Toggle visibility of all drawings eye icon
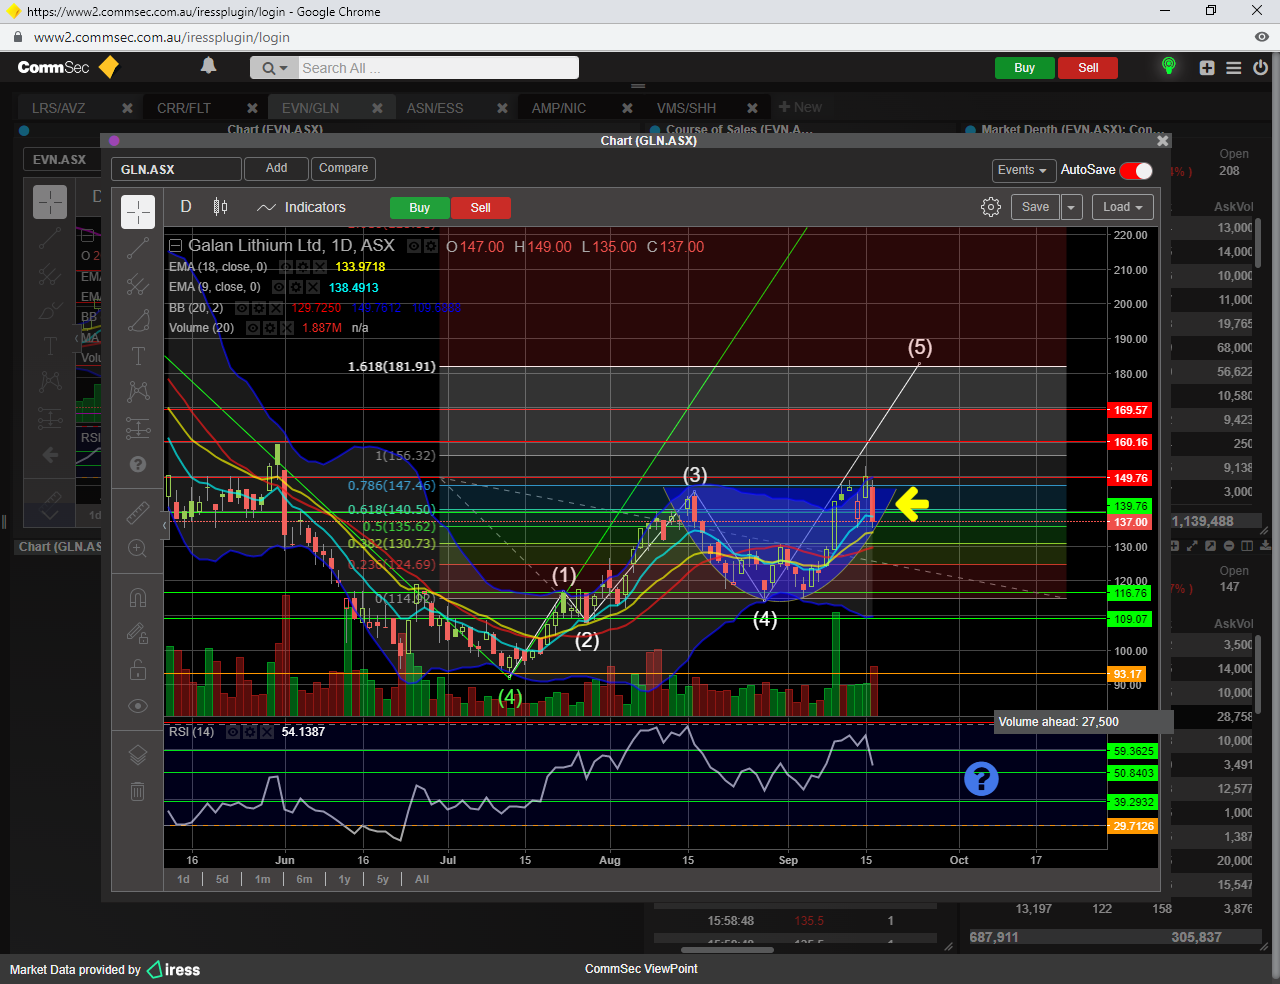 138,706
